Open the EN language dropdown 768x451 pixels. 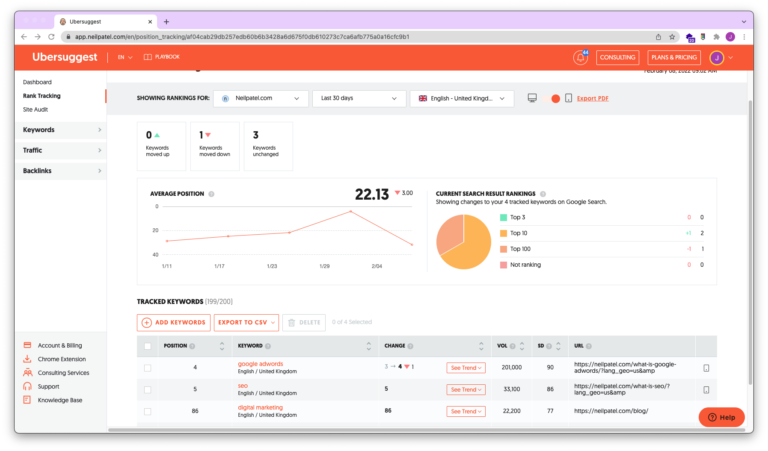coord(125,57)
